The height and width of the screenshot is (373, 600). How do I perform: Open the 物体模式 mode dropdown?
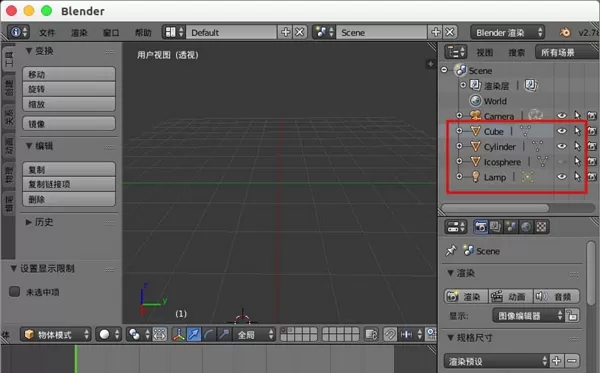(56, 334)
